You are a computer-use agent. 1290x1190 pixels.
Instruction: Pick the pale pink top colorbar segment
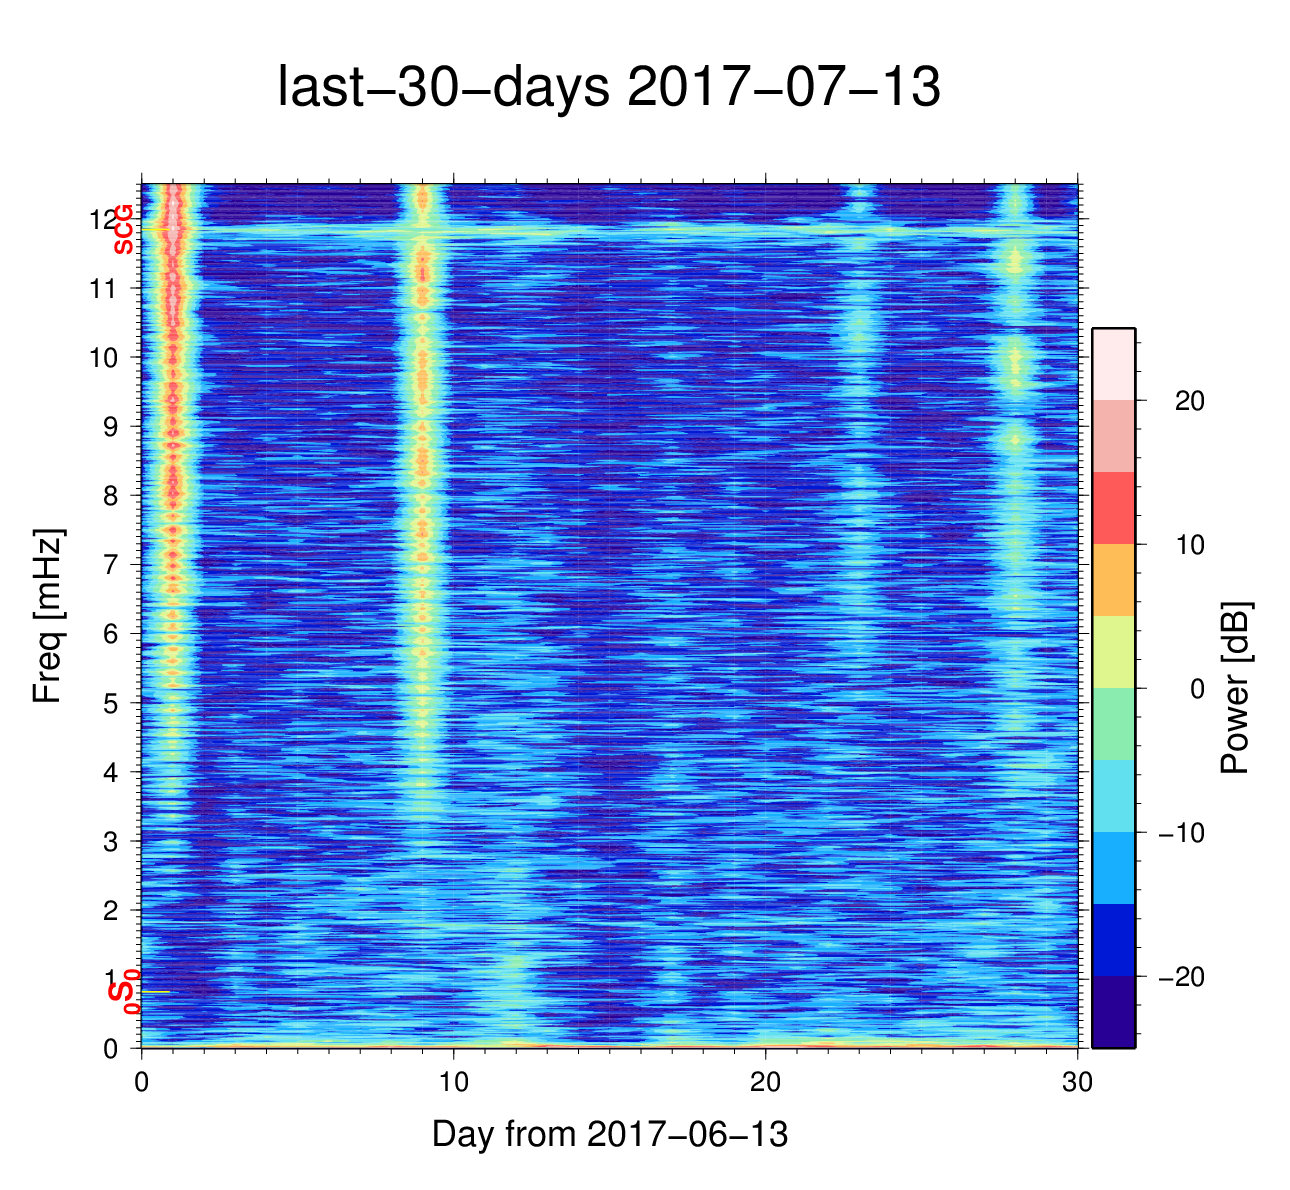pos(1113,364)
